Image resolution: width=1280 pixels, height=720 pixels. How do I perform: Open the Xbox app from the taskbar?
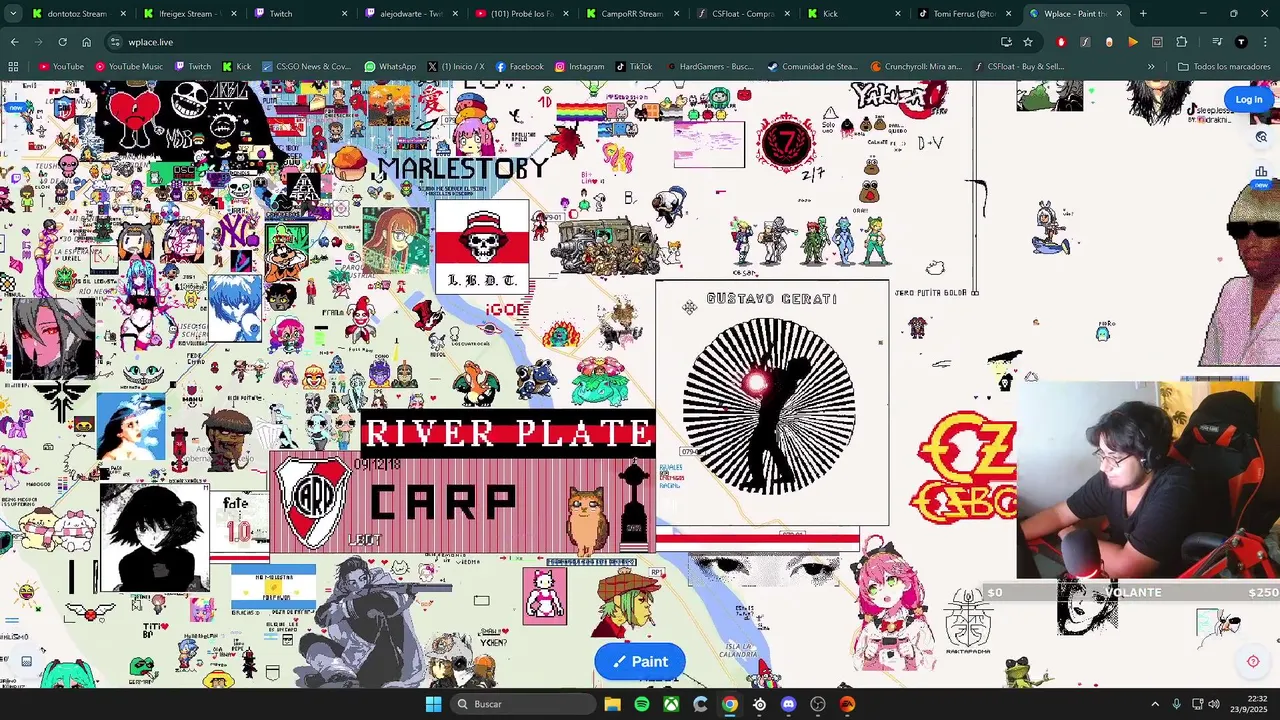pos(671,704)
